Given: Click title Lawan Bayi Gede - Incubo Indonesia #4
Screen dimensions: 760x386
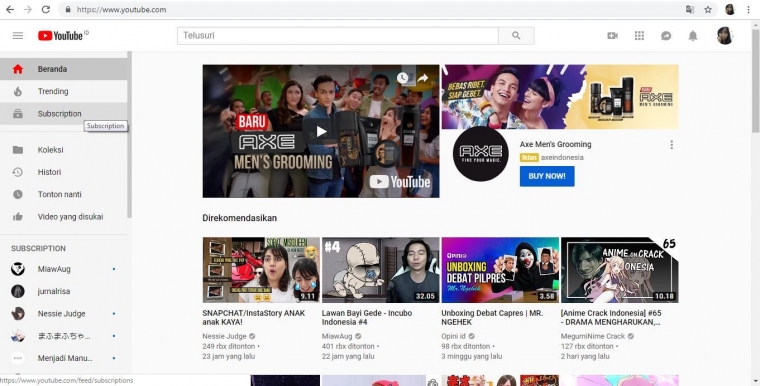Looking at the screenshot, I should pos(367,318).
